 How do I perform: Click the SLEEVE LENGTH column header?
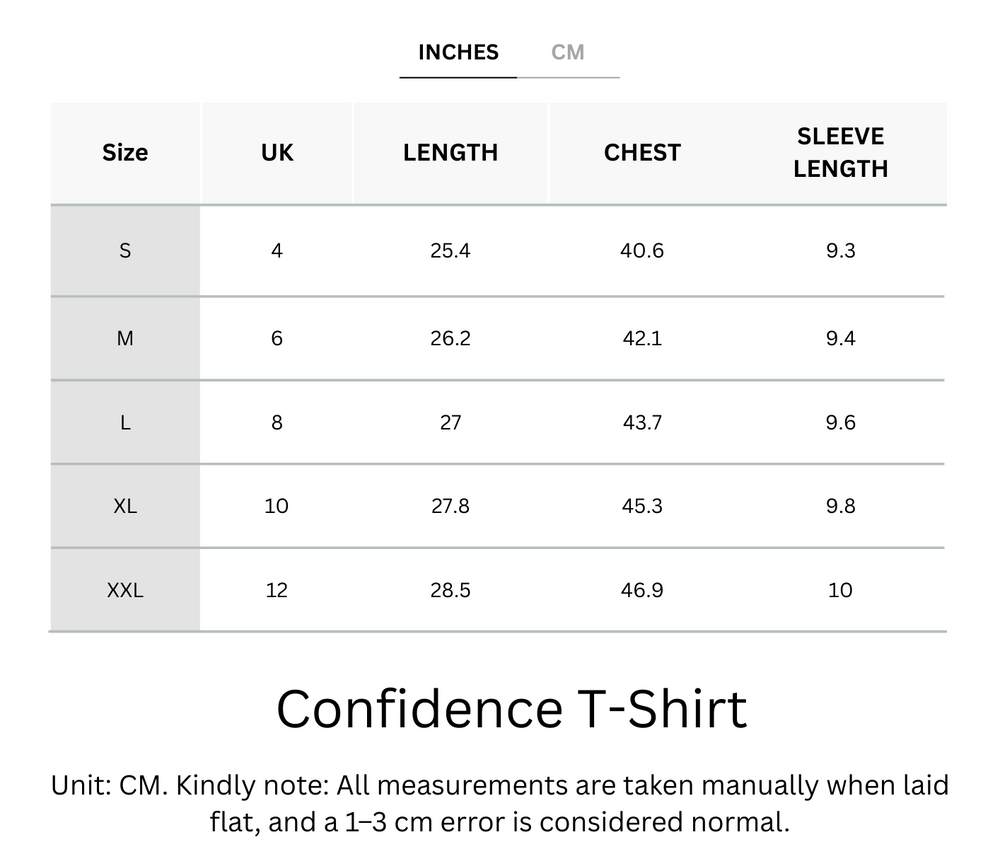(841, 152)
